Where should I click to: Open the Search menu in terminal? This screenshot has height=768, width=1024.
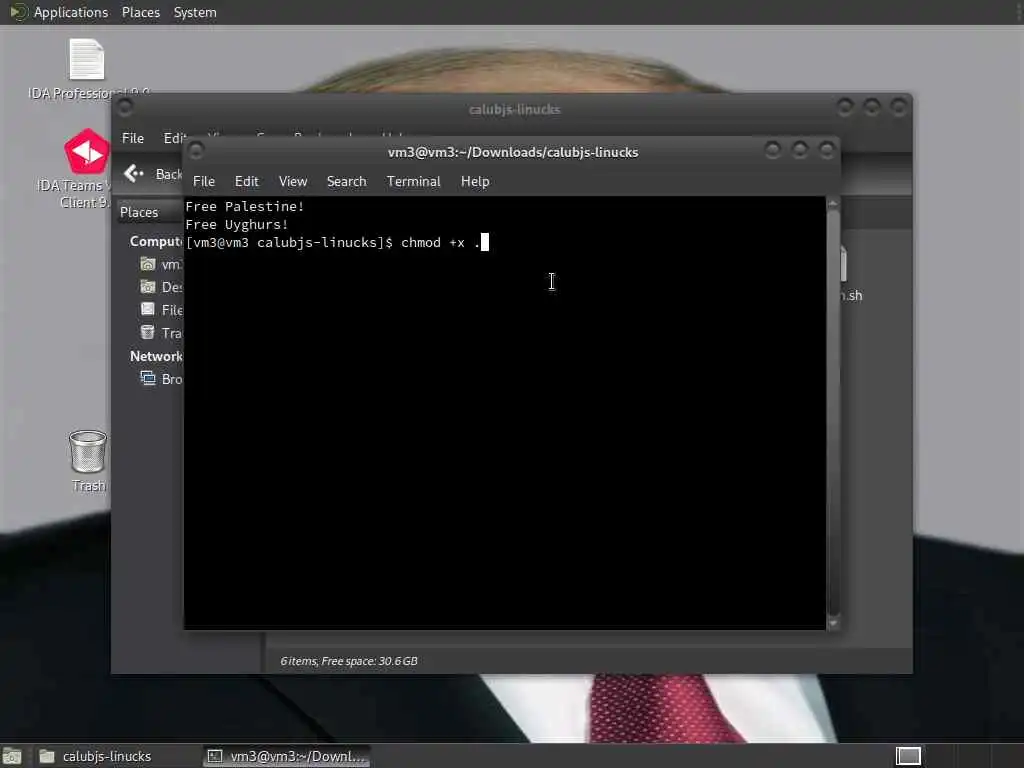[346, 181]
